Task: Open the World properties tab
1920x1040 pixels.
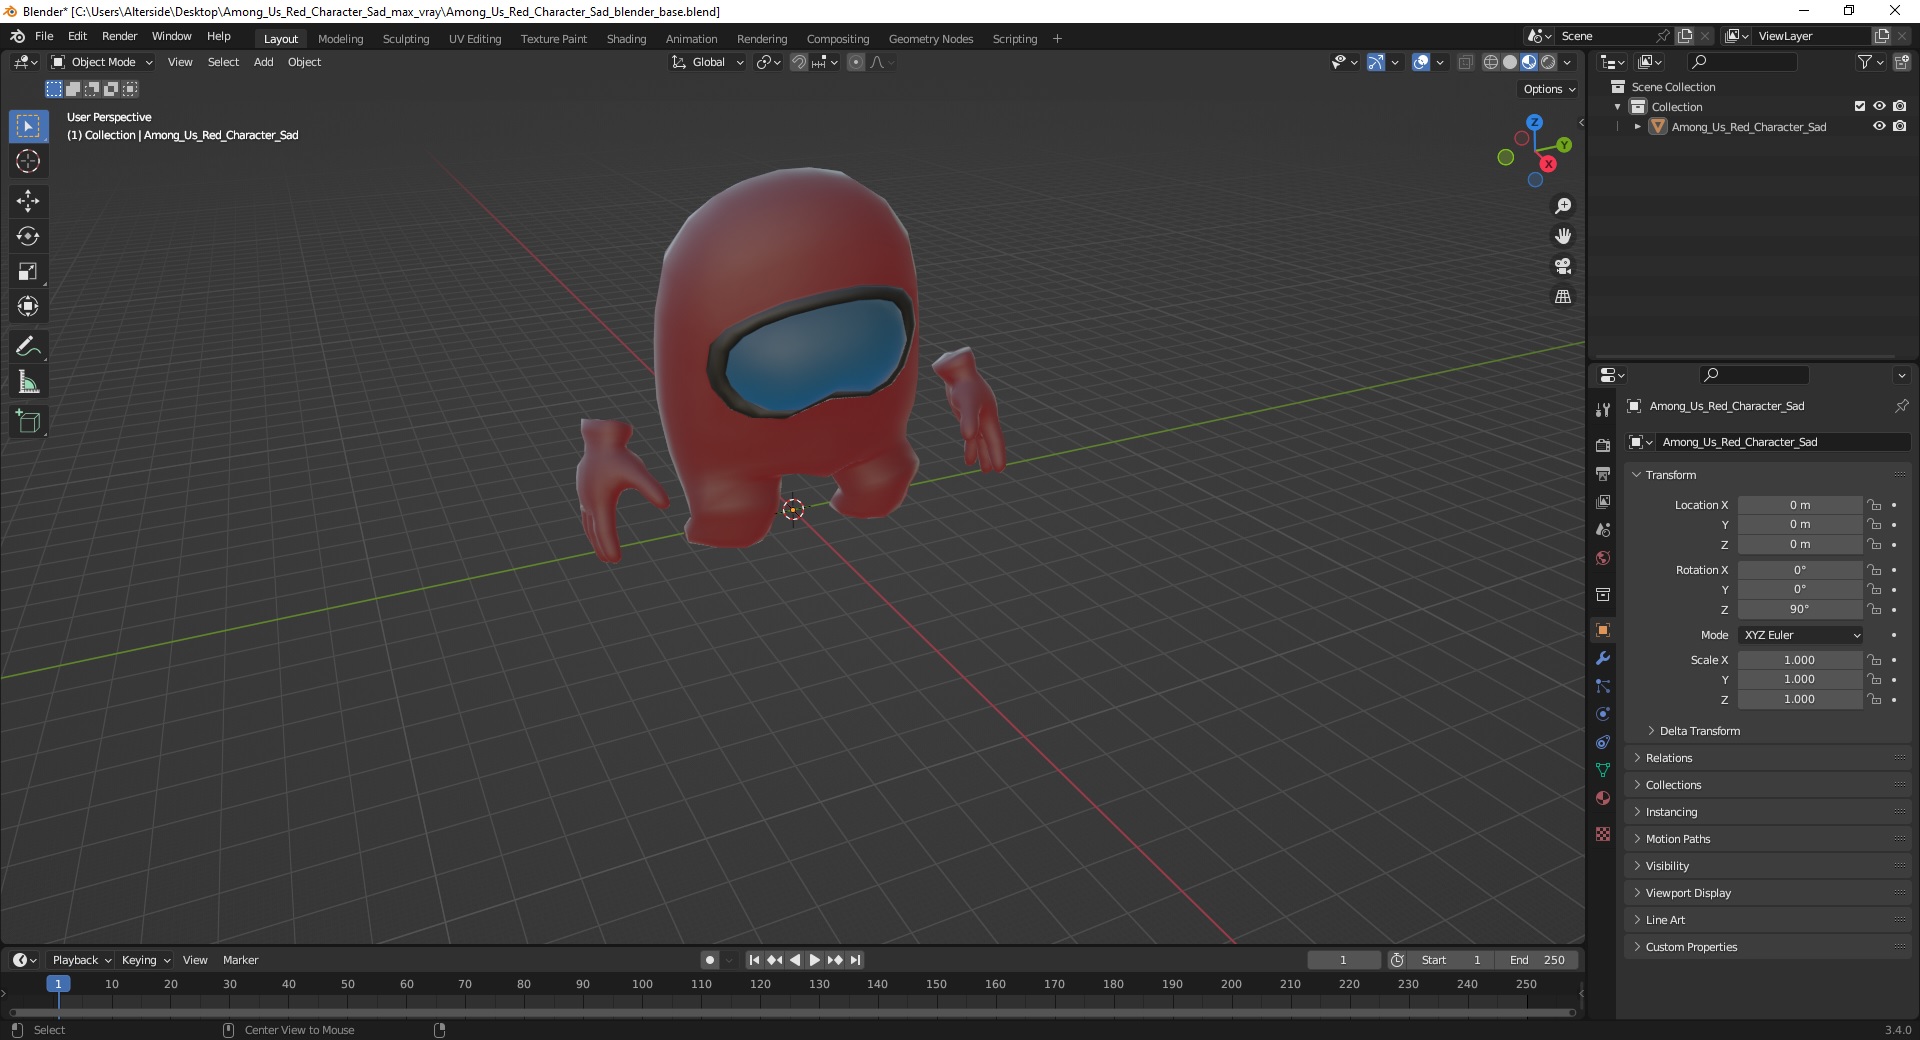Action: click(x=1603, y=557)
